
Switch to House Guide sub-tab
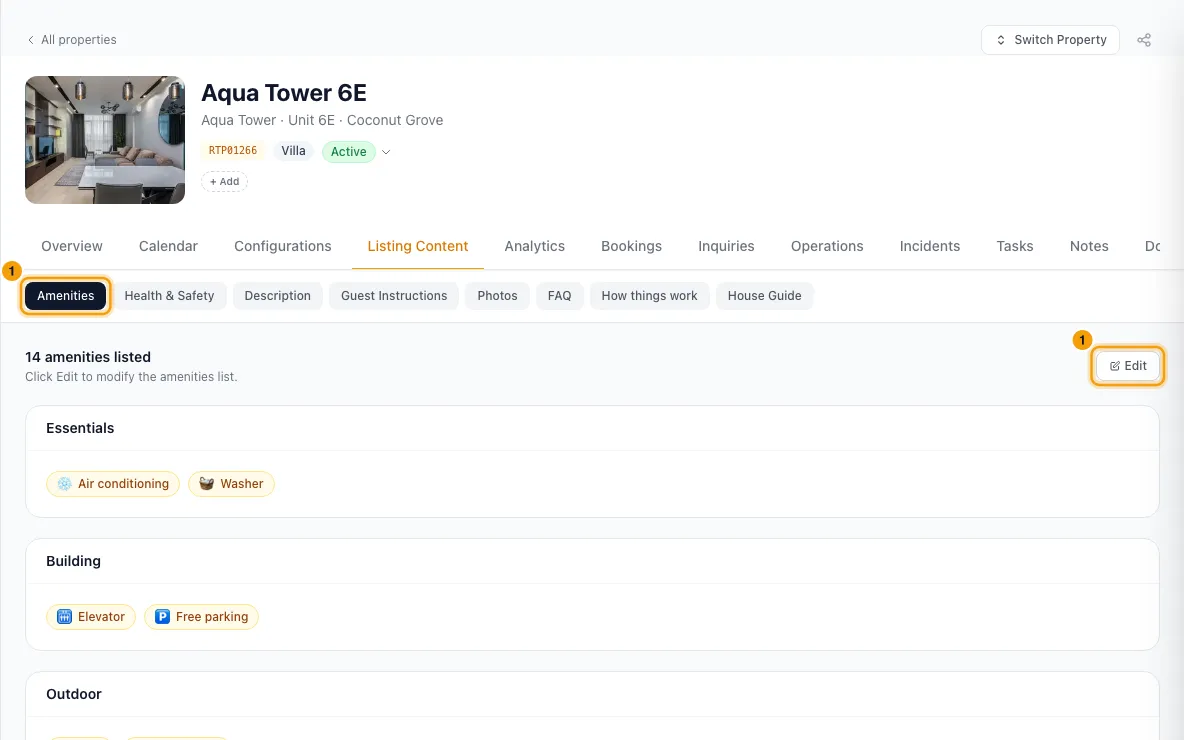click(764, 296)
